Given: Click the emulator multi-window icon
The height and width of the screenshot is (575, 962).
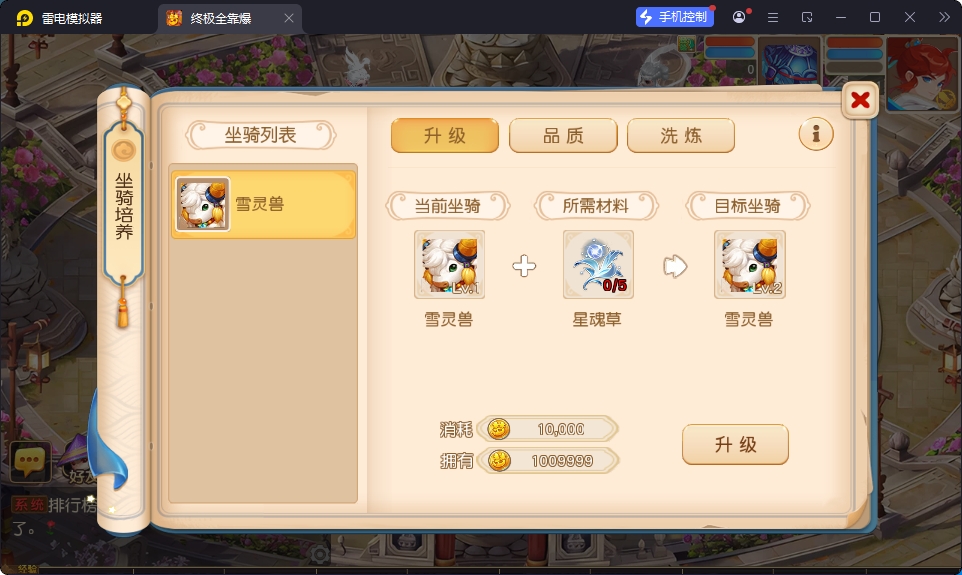Looking at the screenshot, I should tap(807, 17).
